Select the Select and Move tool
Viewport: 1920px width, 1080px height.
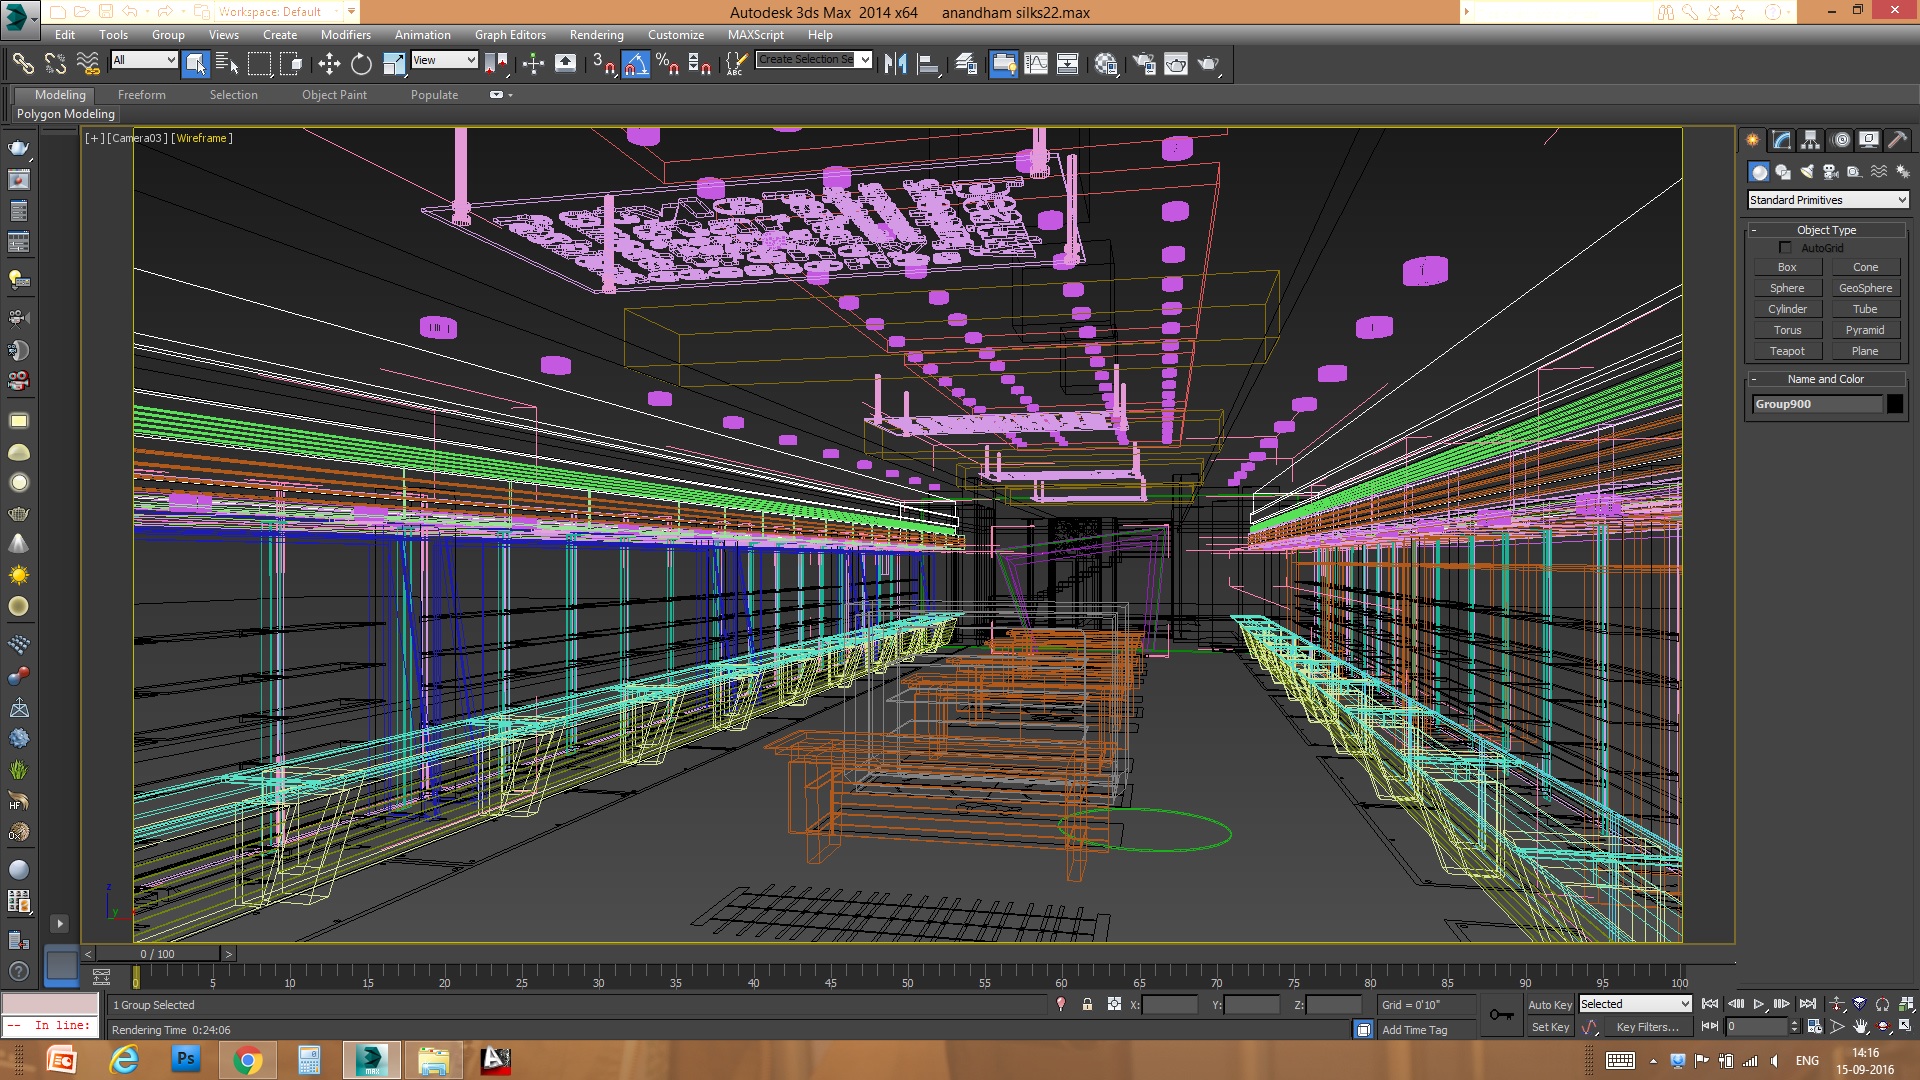click(329, 64)
